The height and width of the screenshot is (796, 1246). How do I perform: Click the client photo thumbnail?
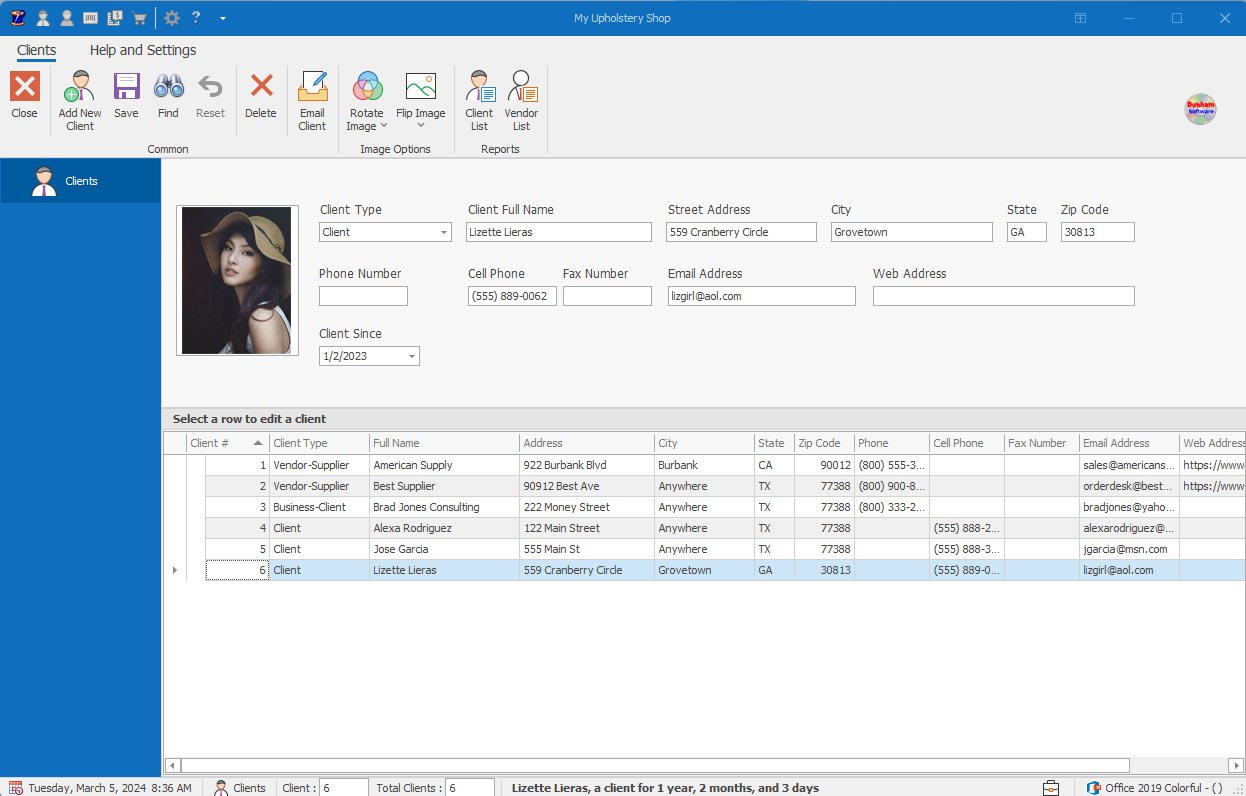237,281
